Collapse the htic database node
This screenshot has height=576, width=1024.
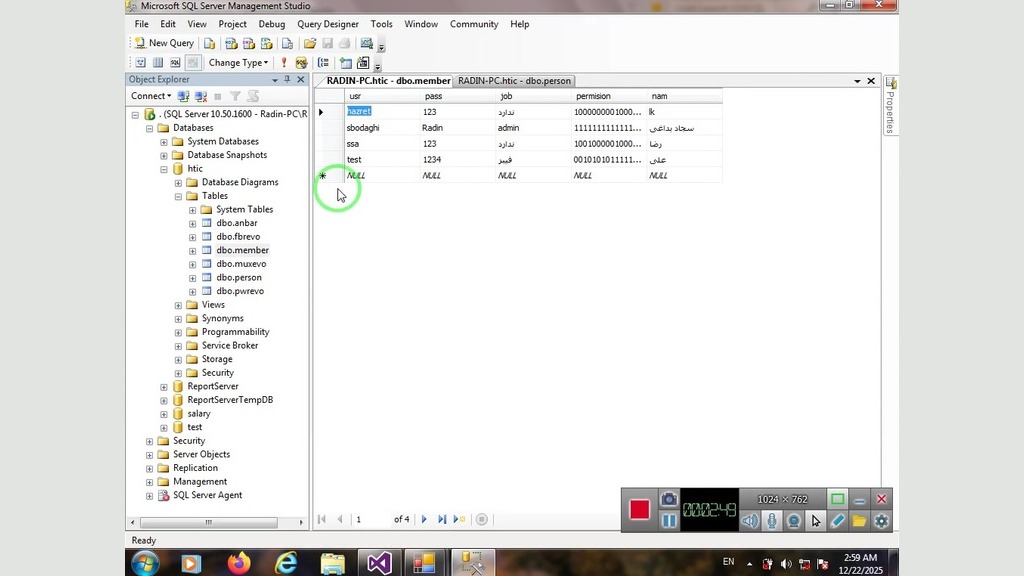(x=164, y=169)
